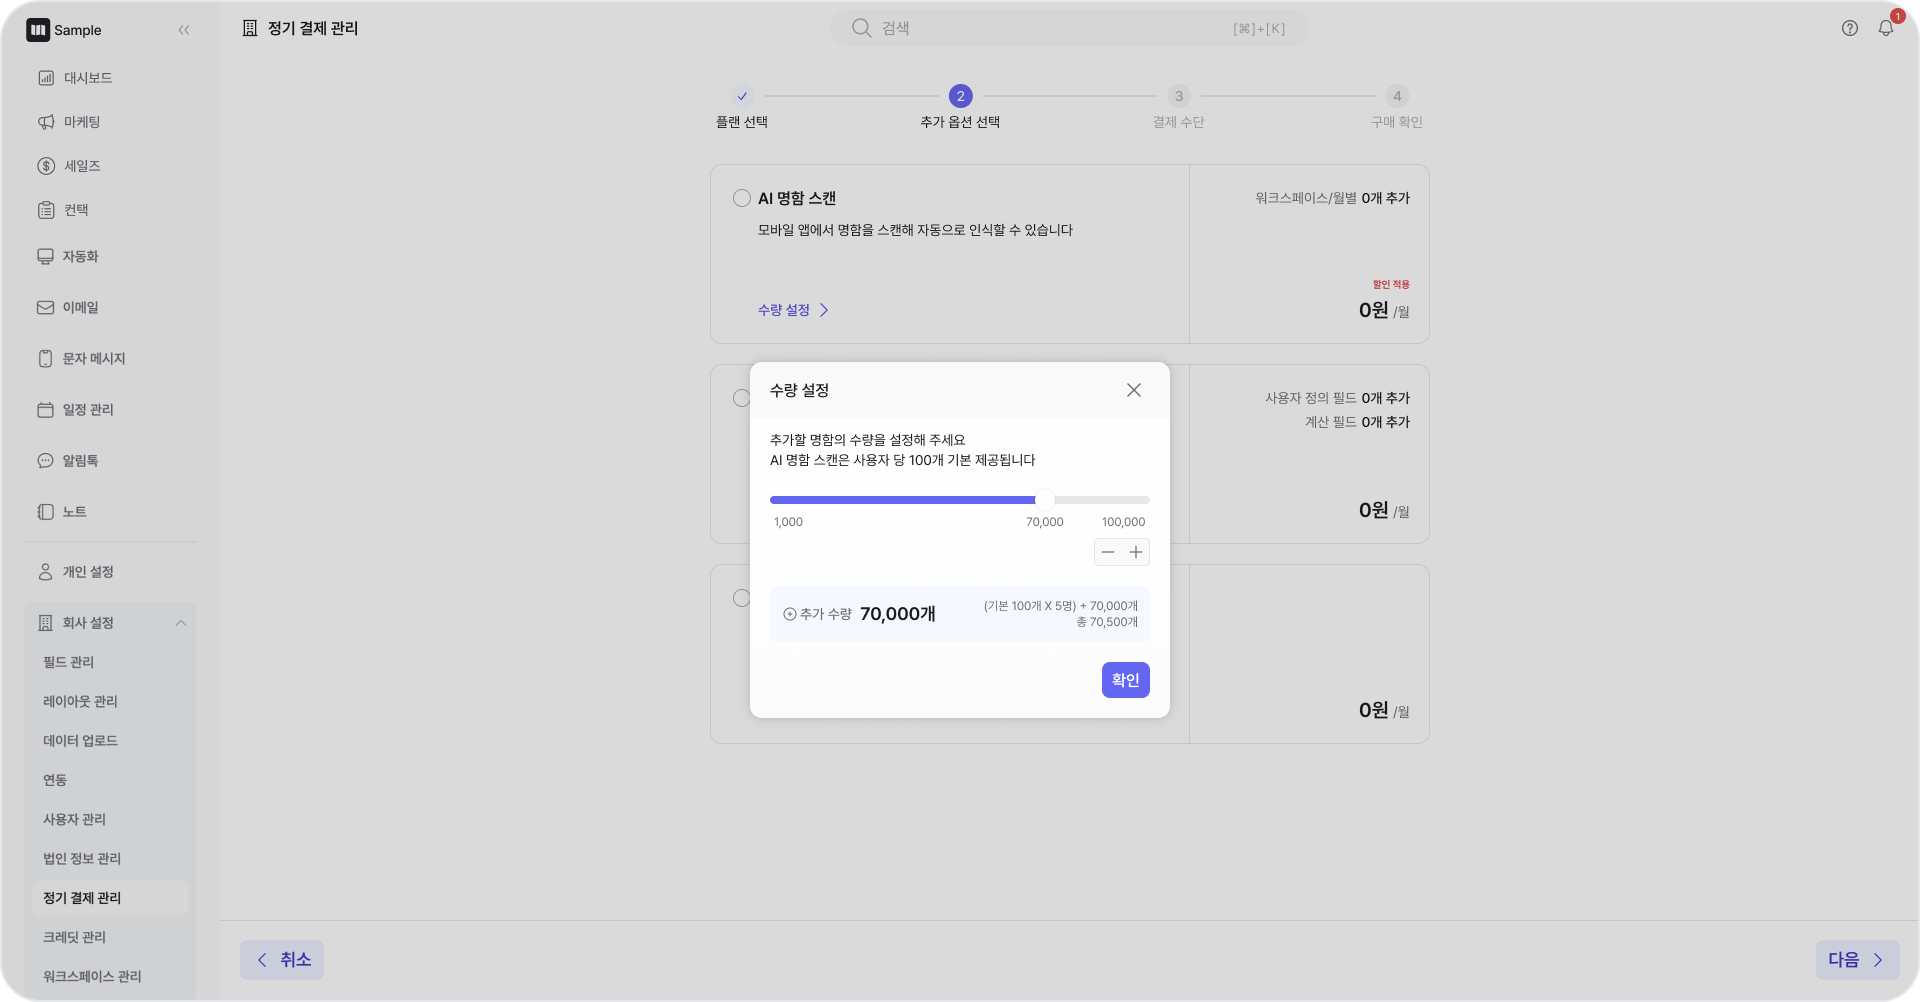Open the notifications bell icon

pos(1885,29)
